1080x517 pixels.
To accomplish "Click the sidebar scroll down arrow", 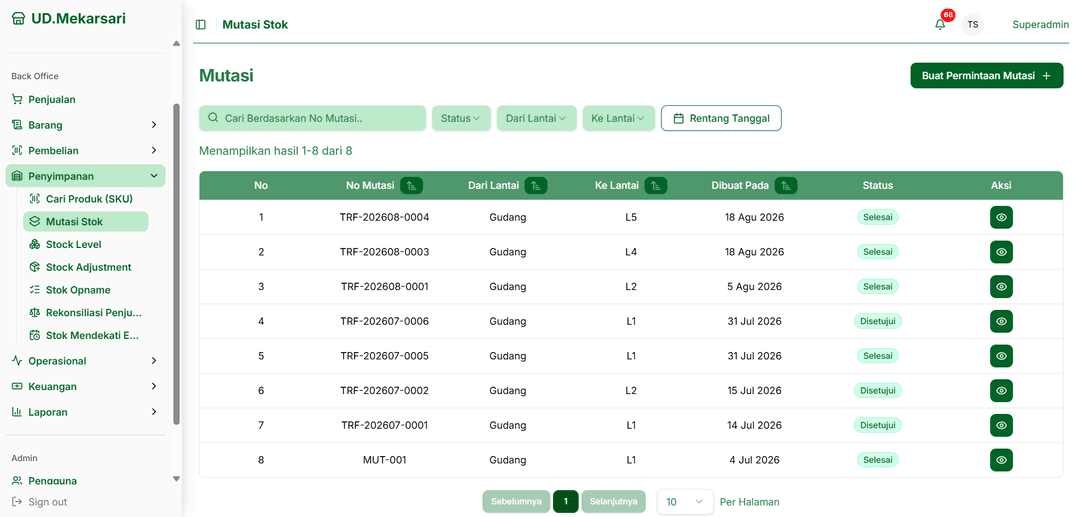I will point(176,478).
